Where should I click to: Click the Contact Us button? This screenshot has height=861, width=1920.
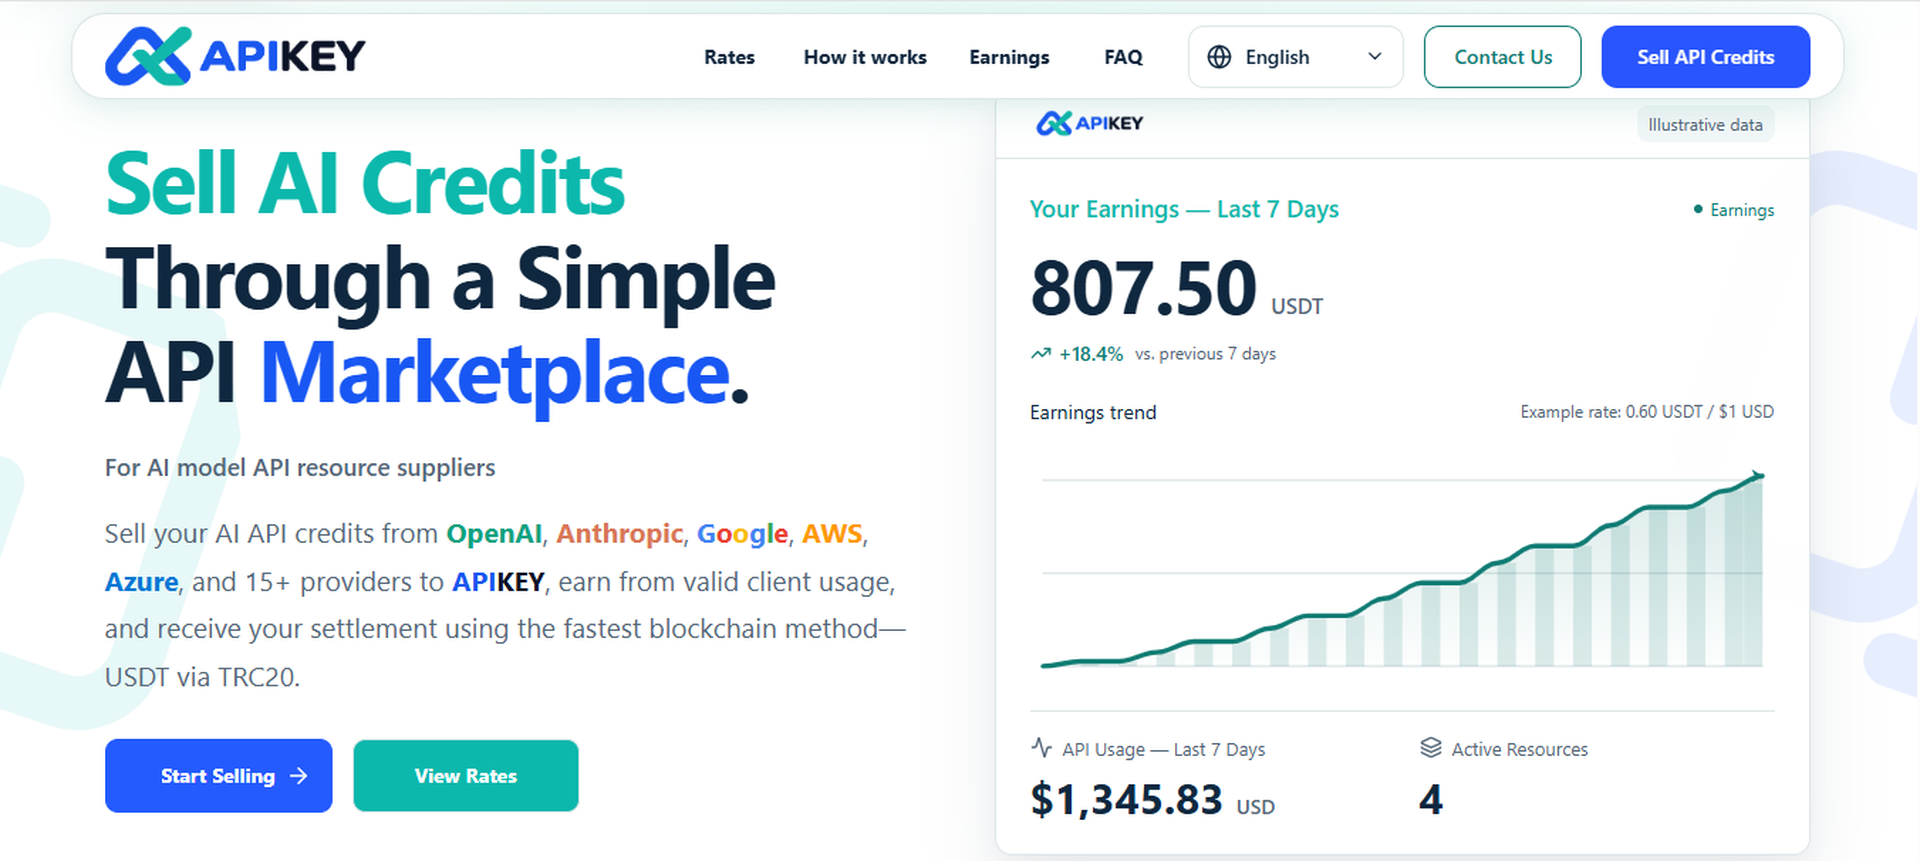tap(1503, 57)
